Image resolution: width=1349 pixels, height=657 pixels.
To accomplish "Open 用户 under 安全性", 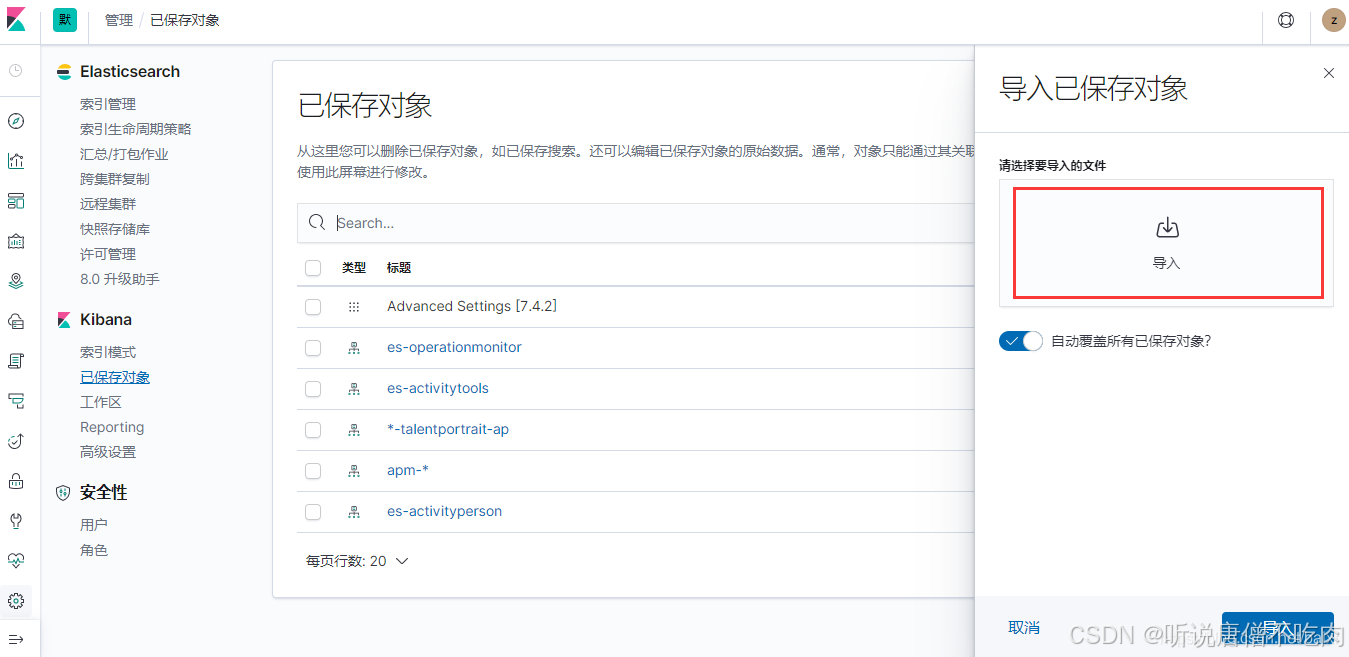I will coord(94,525).
